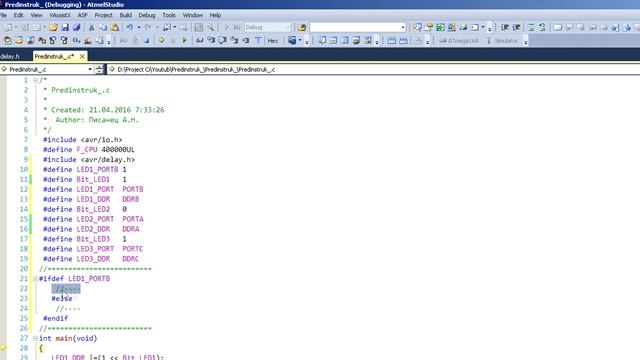640x360 pixels.
Task: Click the #else directive on line 23
Action: pos(62,299)
